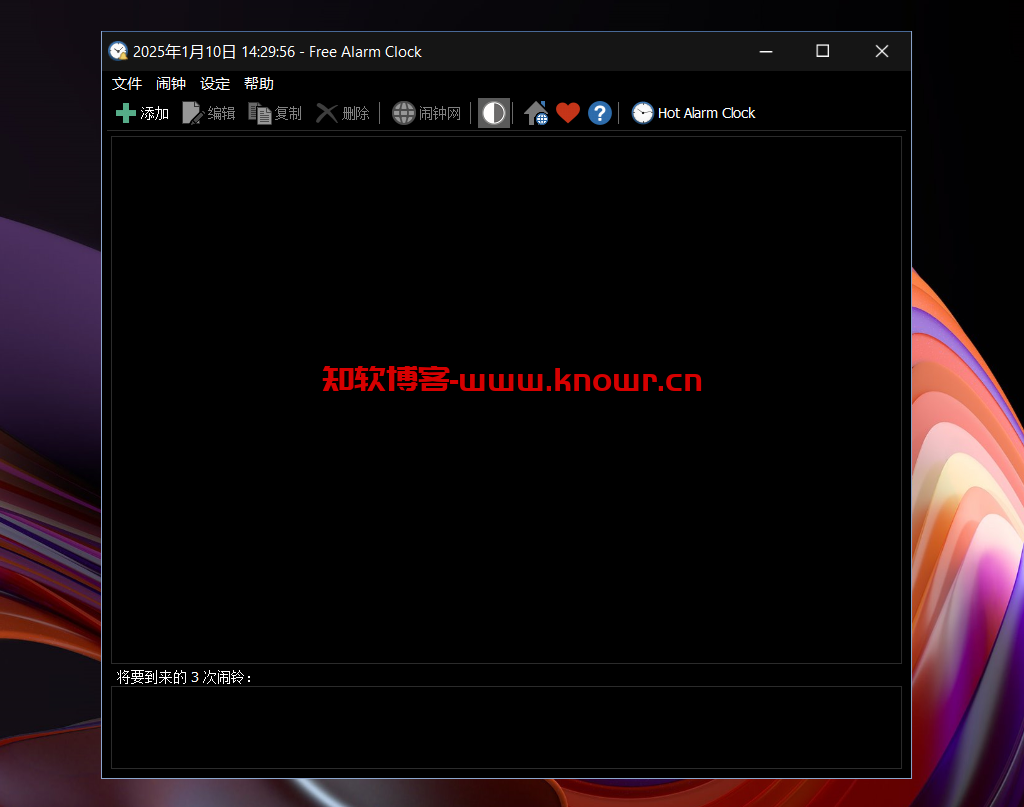This screenshot has width=1024, height=807.
Task: Click the red heart icon
Action: click(x=568, y=113)
